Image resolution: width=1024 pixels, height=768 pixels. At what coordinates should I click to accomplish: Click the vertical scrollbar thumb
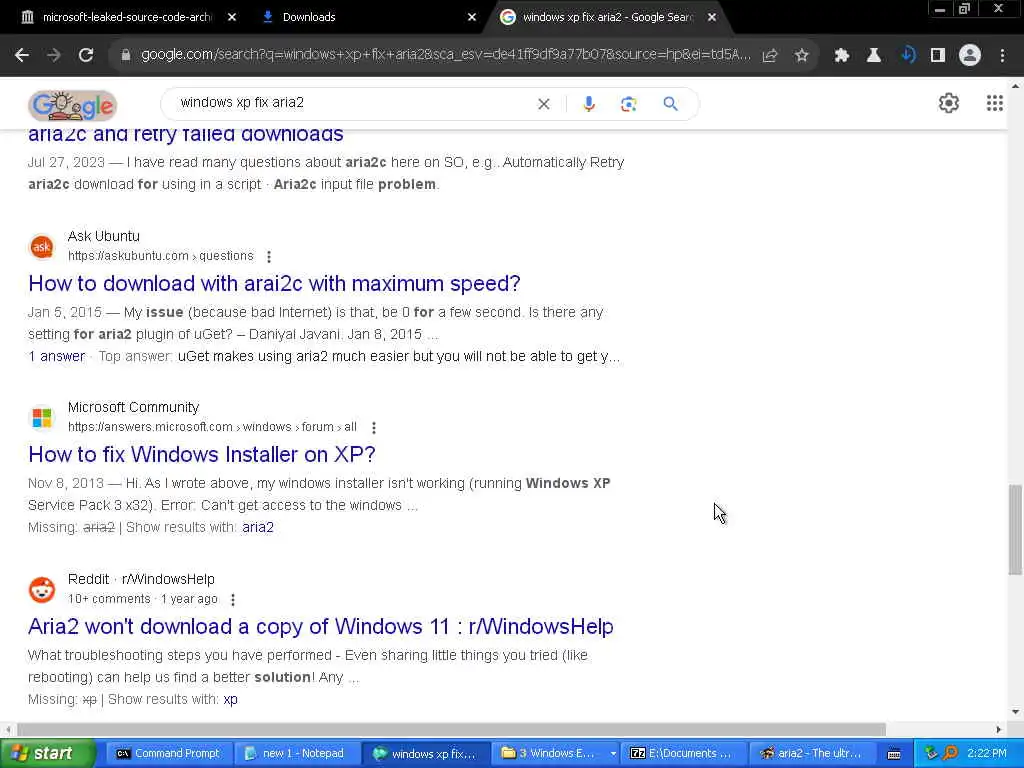1015,529
